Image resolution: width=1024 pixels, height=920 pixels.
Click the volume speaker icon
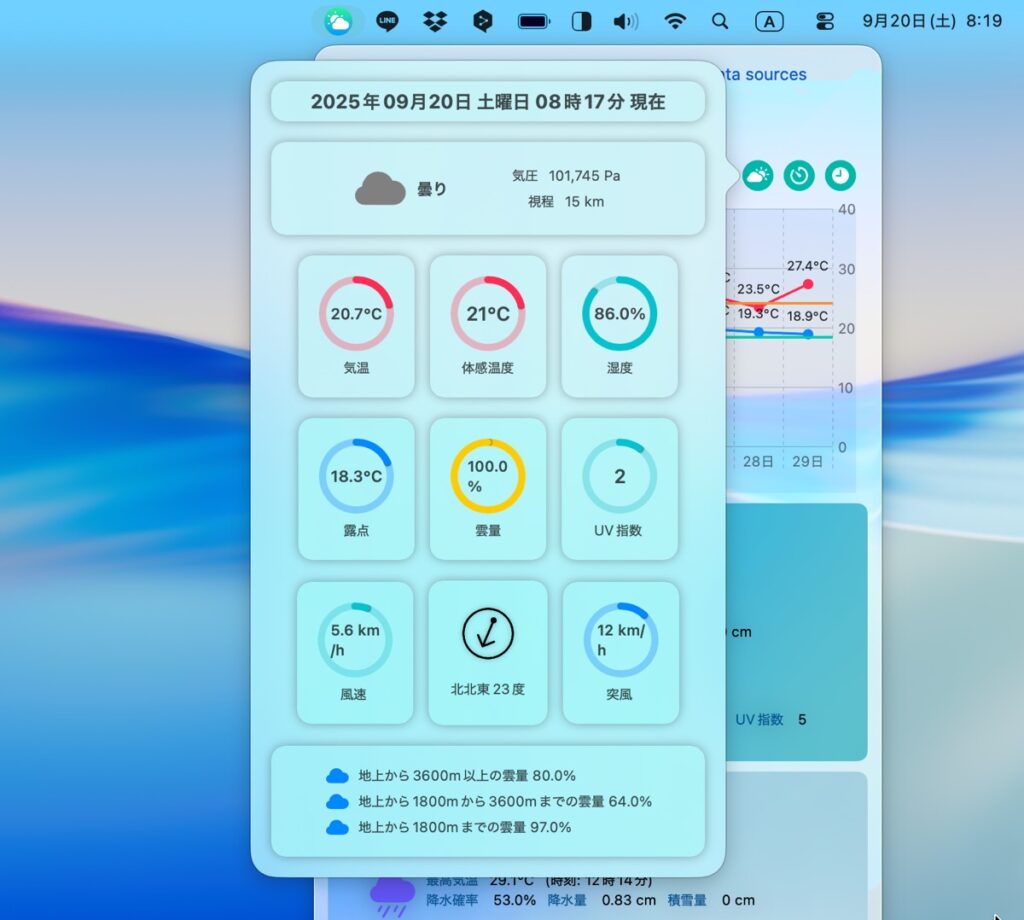click(625, 20)
